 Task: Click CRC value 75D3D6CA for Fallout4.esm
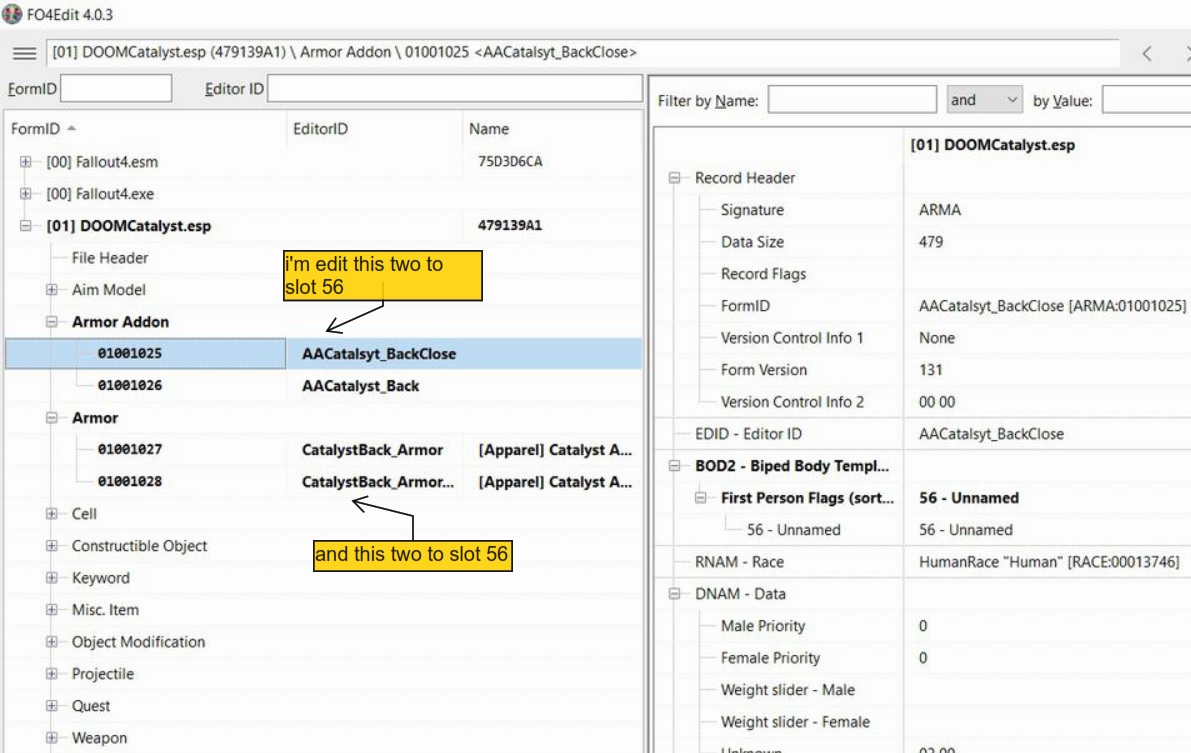click(510, 161)
